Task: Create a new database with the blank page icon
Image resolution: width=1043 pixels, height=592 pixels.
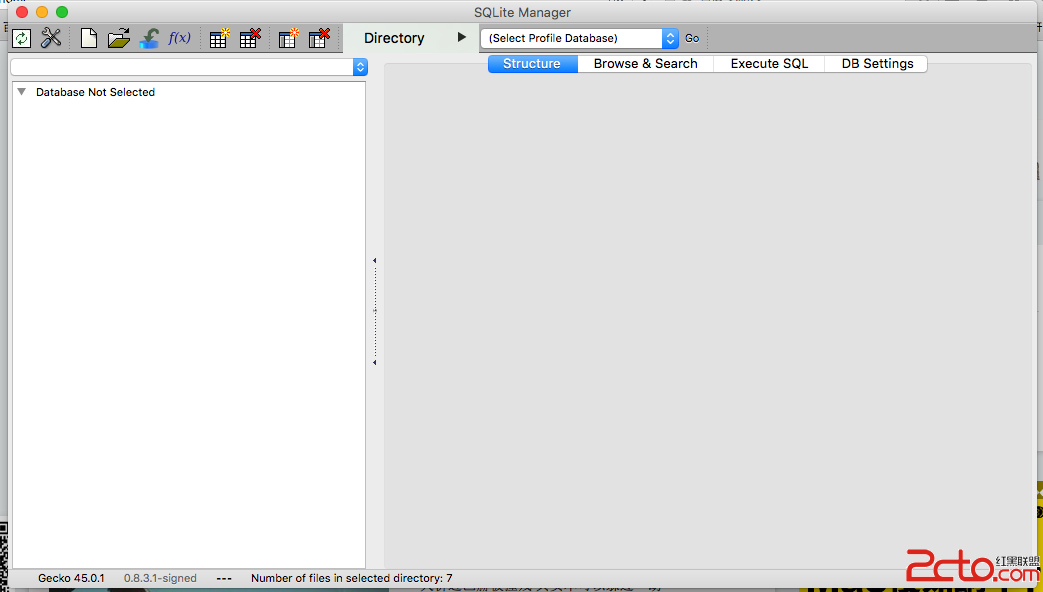Action: (x=88, y=38)
